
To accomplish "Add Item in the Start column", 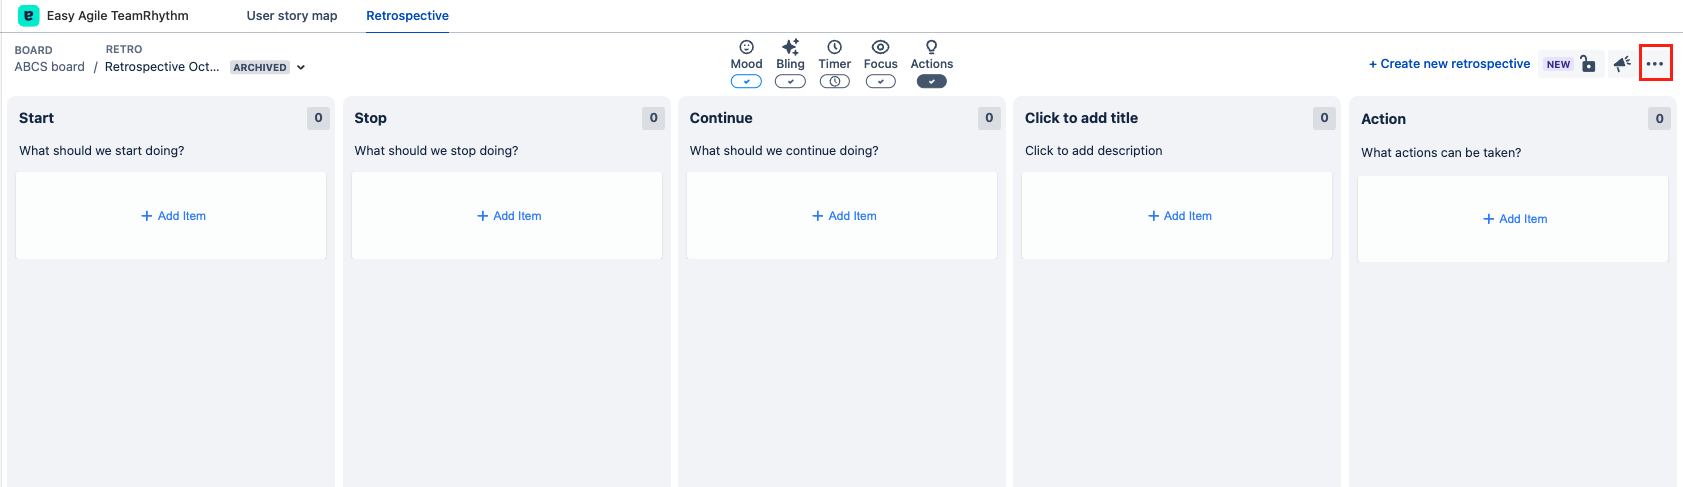I will [173, 216].
